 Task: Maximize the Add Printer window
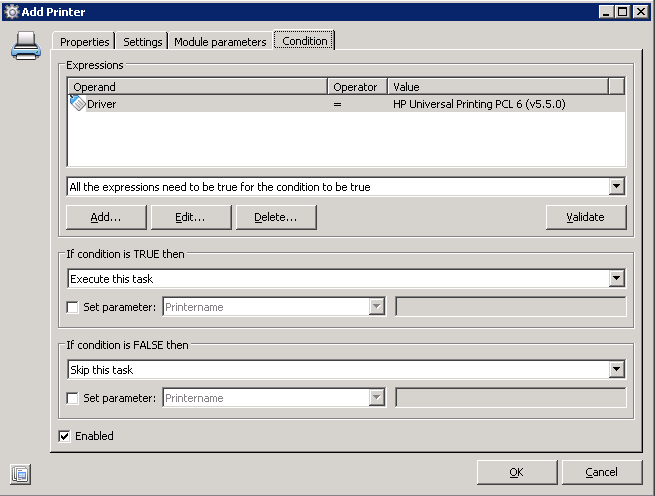(x=622, y=12)
